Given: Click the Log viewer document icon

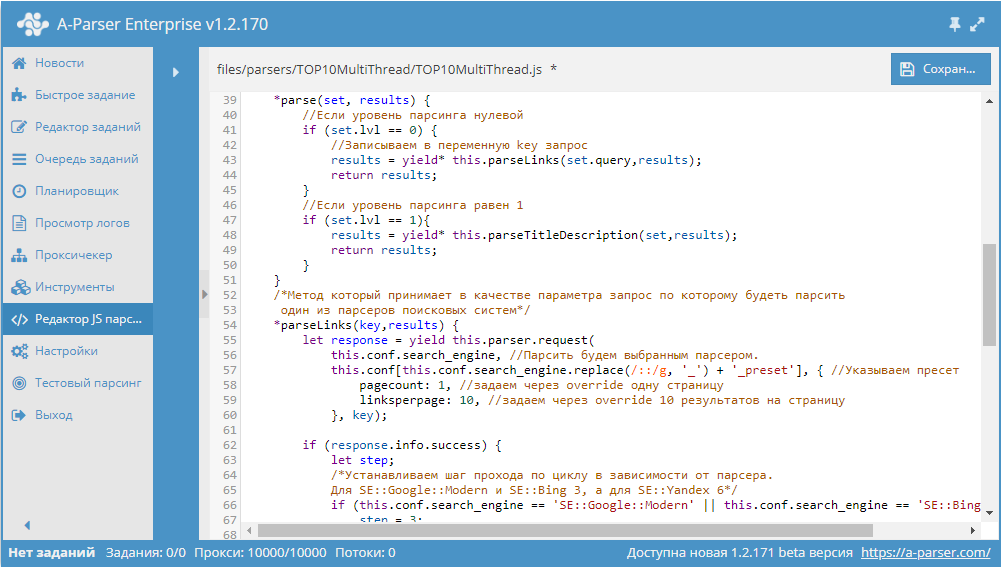Looking at the screenshot, I should pos(18,223).
